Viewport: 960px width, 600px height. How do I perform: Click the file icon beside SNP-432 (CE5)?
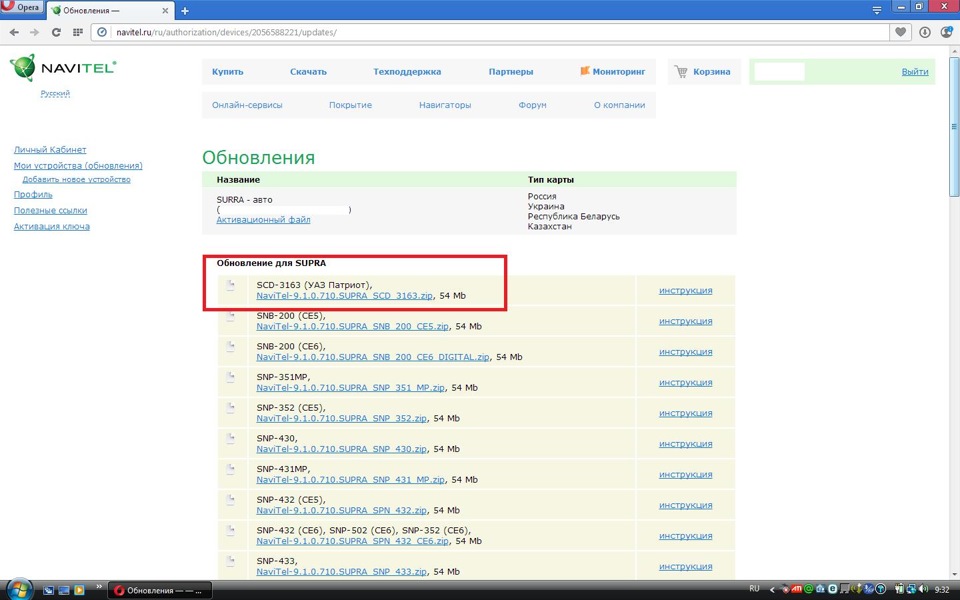pos(230,500)
